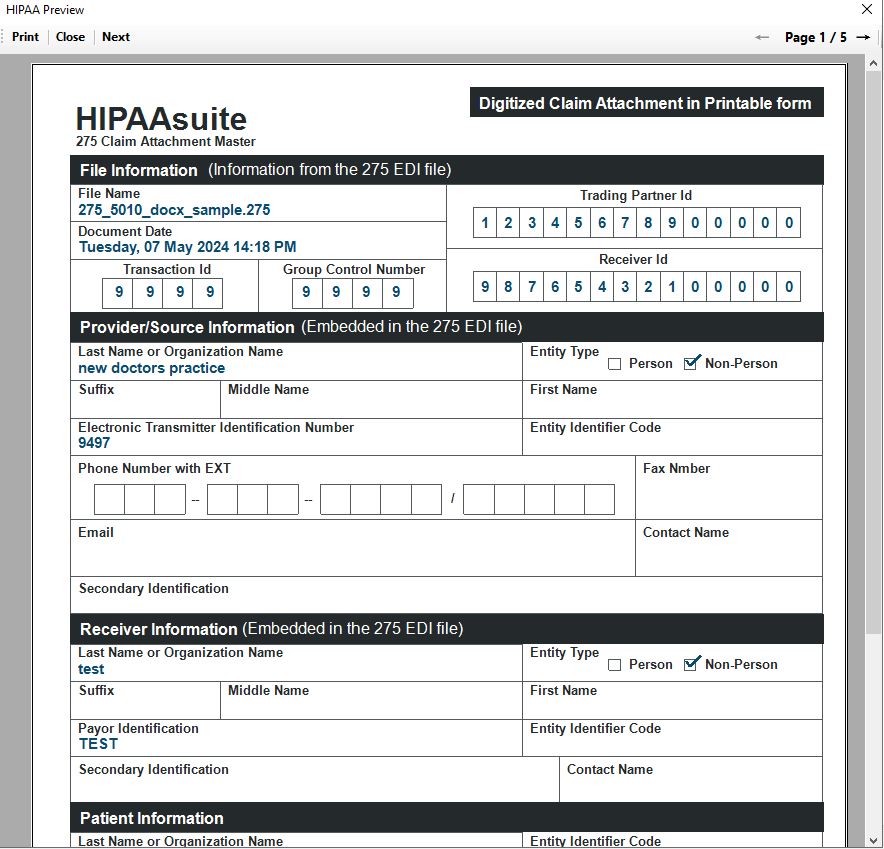Click Provider/Source Information section header
This screenshot has width=884, height=849.
(x=447, y=327)
